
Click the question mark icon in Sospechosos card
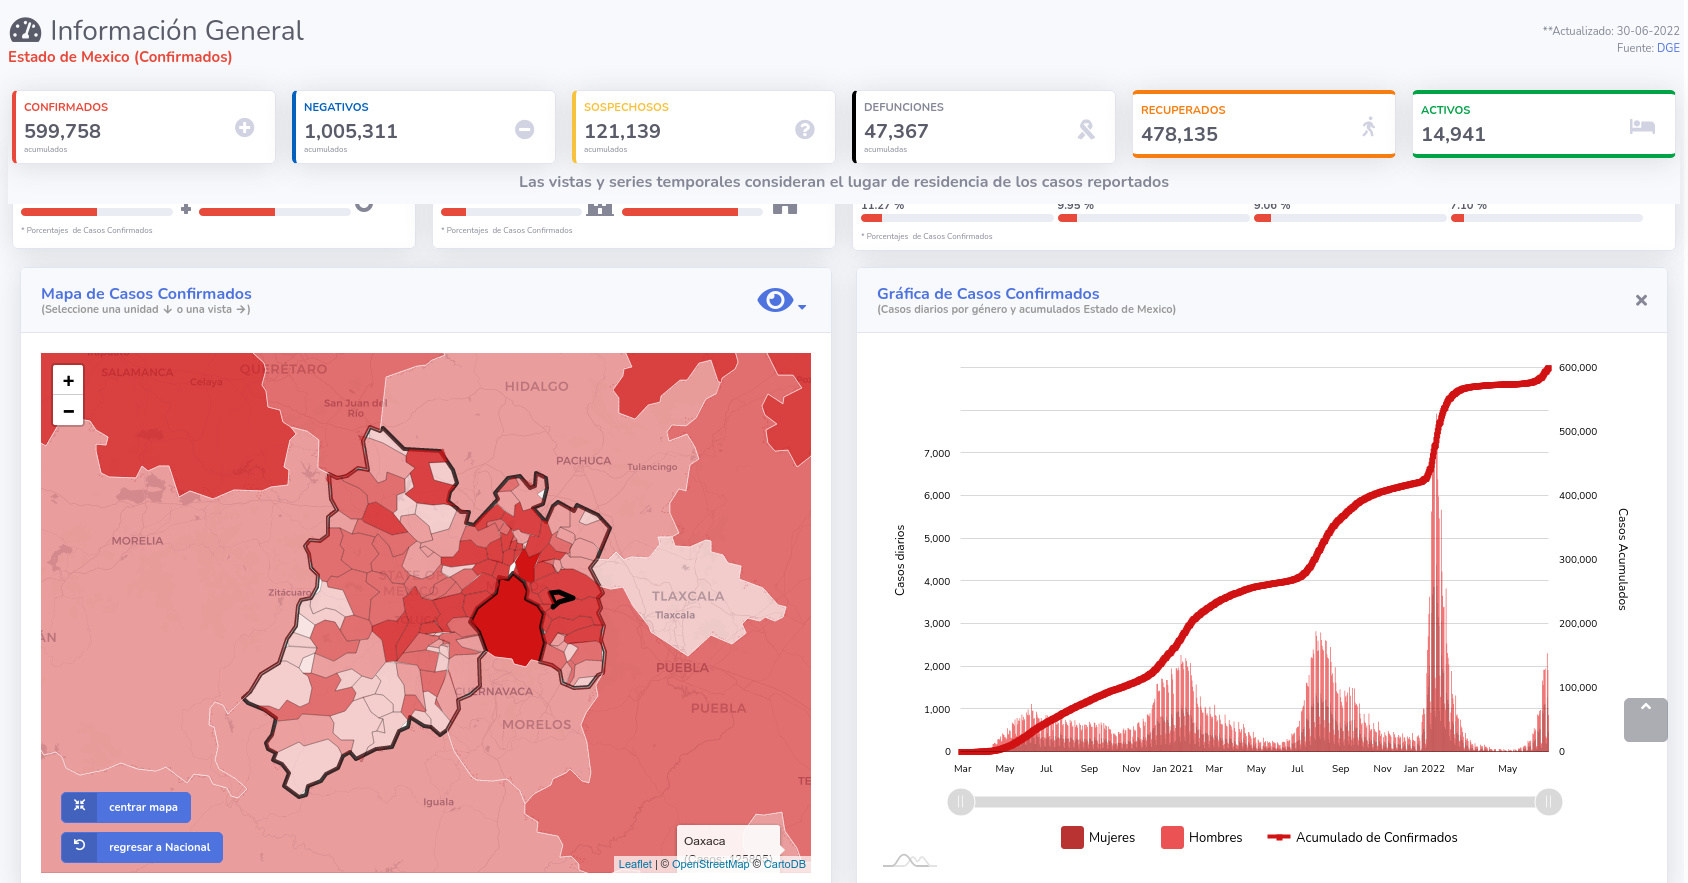point(804,129)
